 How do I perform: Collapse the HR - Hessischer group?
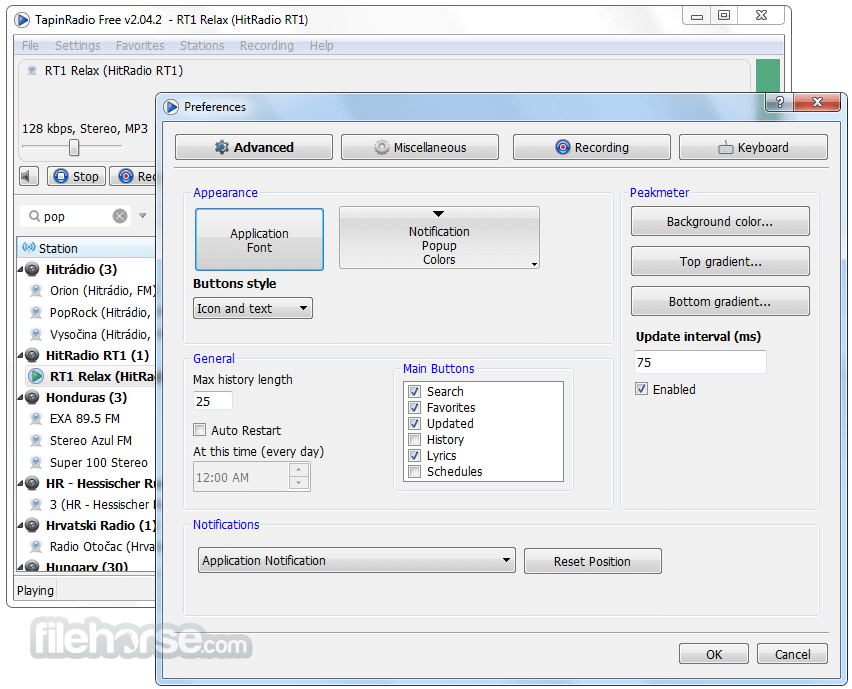(20, 483)
